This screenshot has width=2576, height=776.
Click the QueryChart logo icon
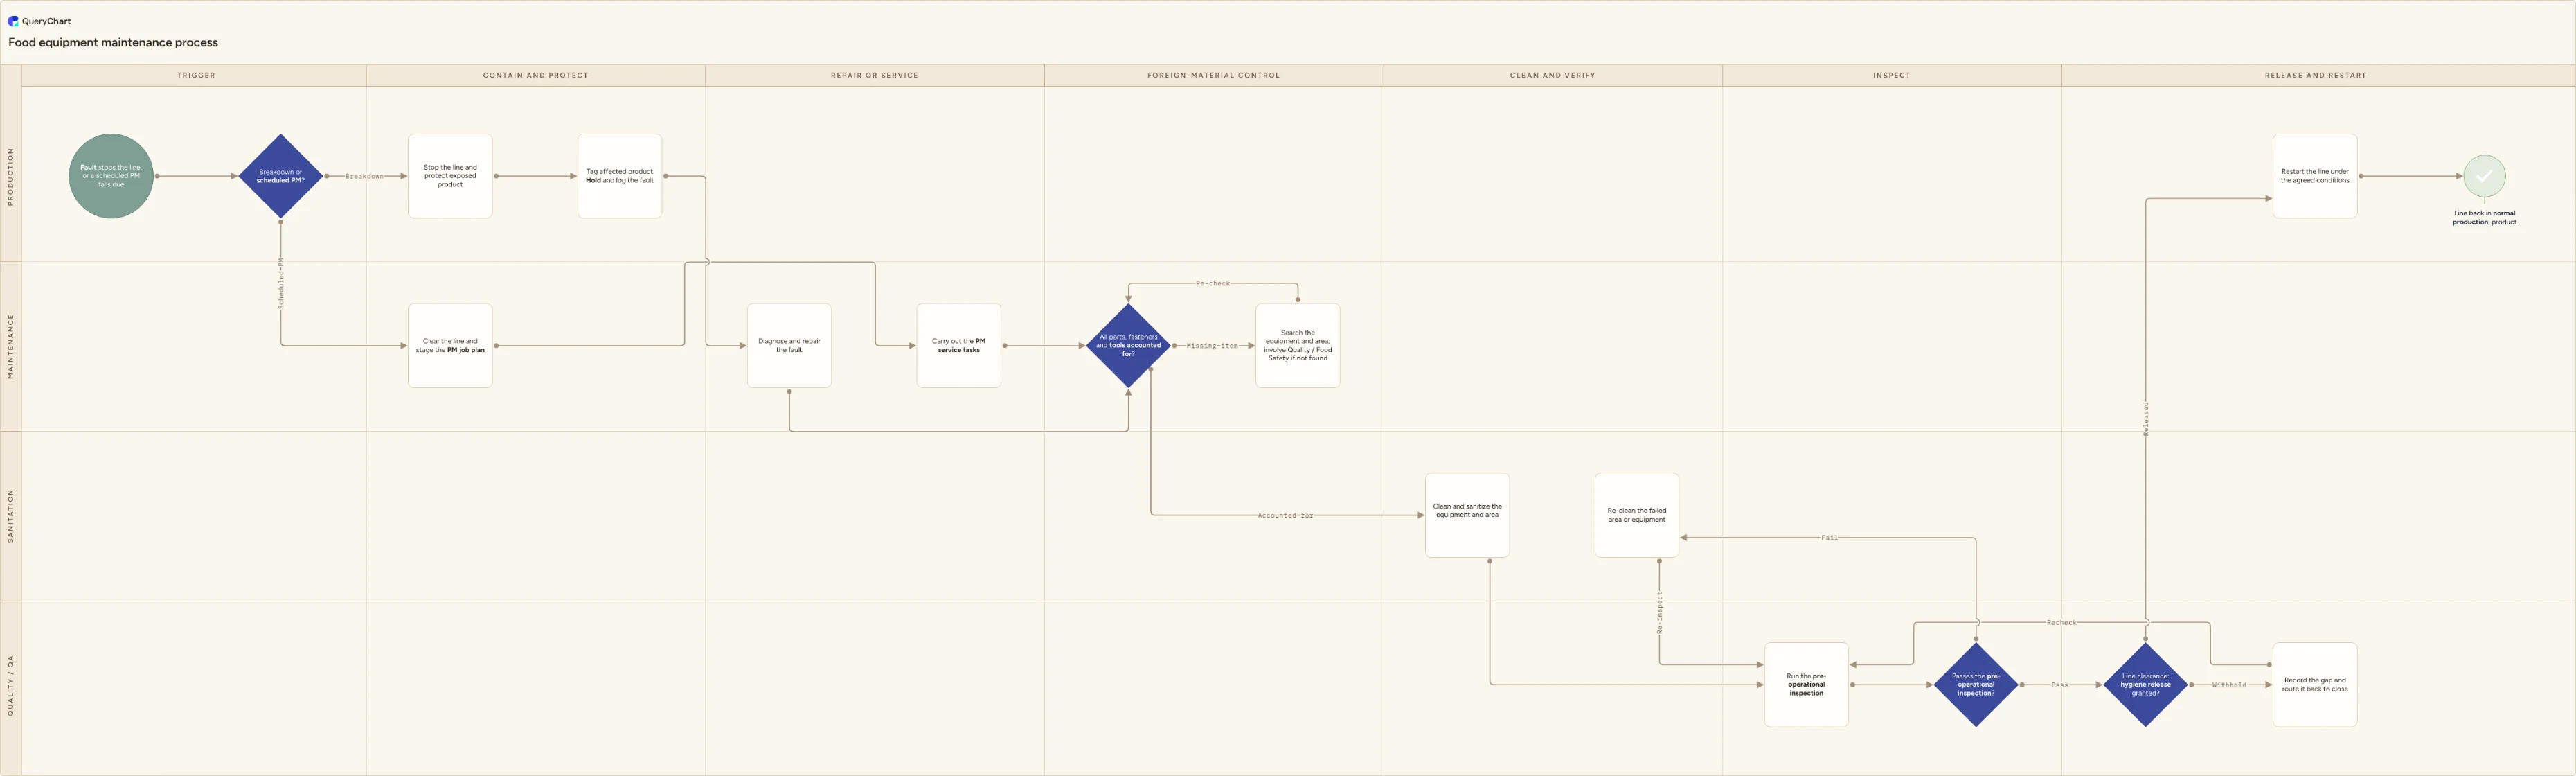13,21
